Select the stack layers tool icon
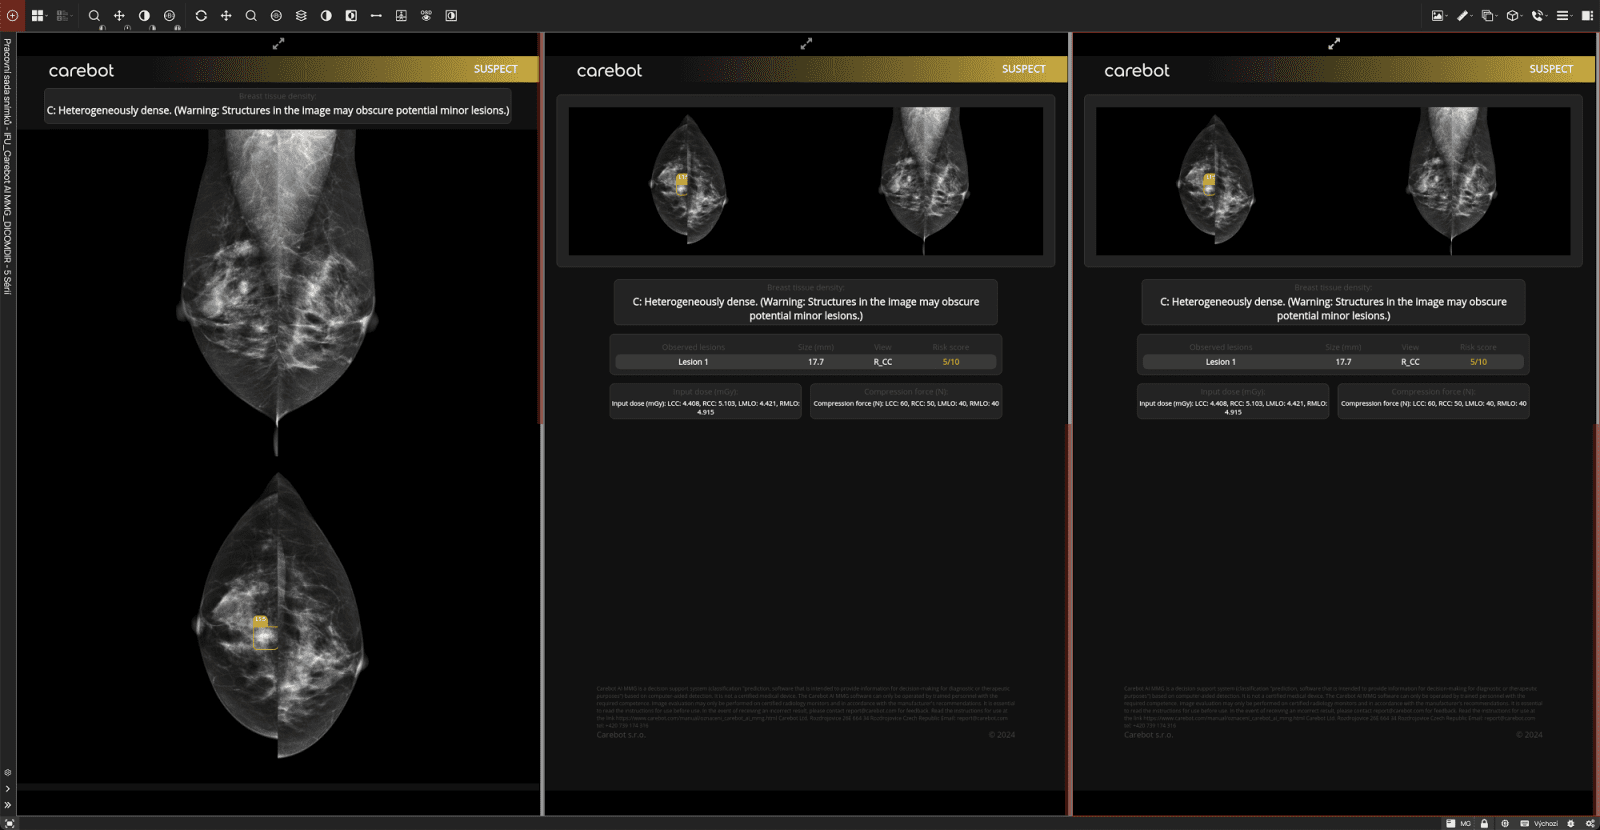Viewport: 1600px width, 830px height. coord(301,16)
